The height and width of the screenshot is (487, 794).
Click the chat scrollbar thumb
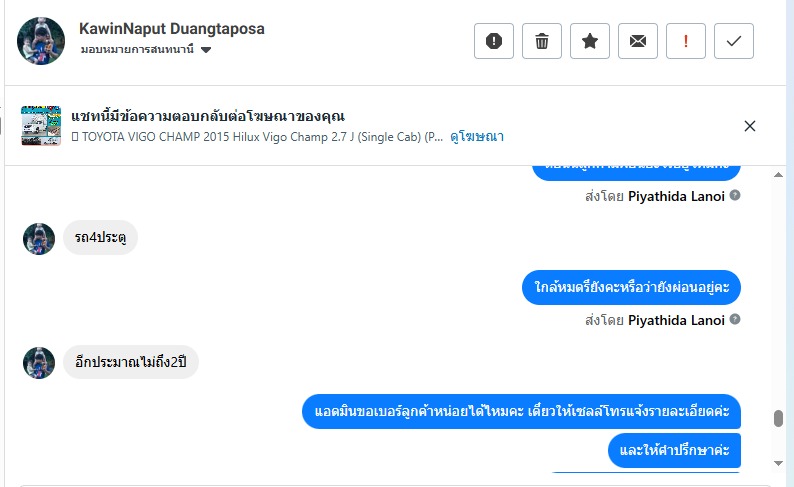pyautogui.click(x=778, y=419)
